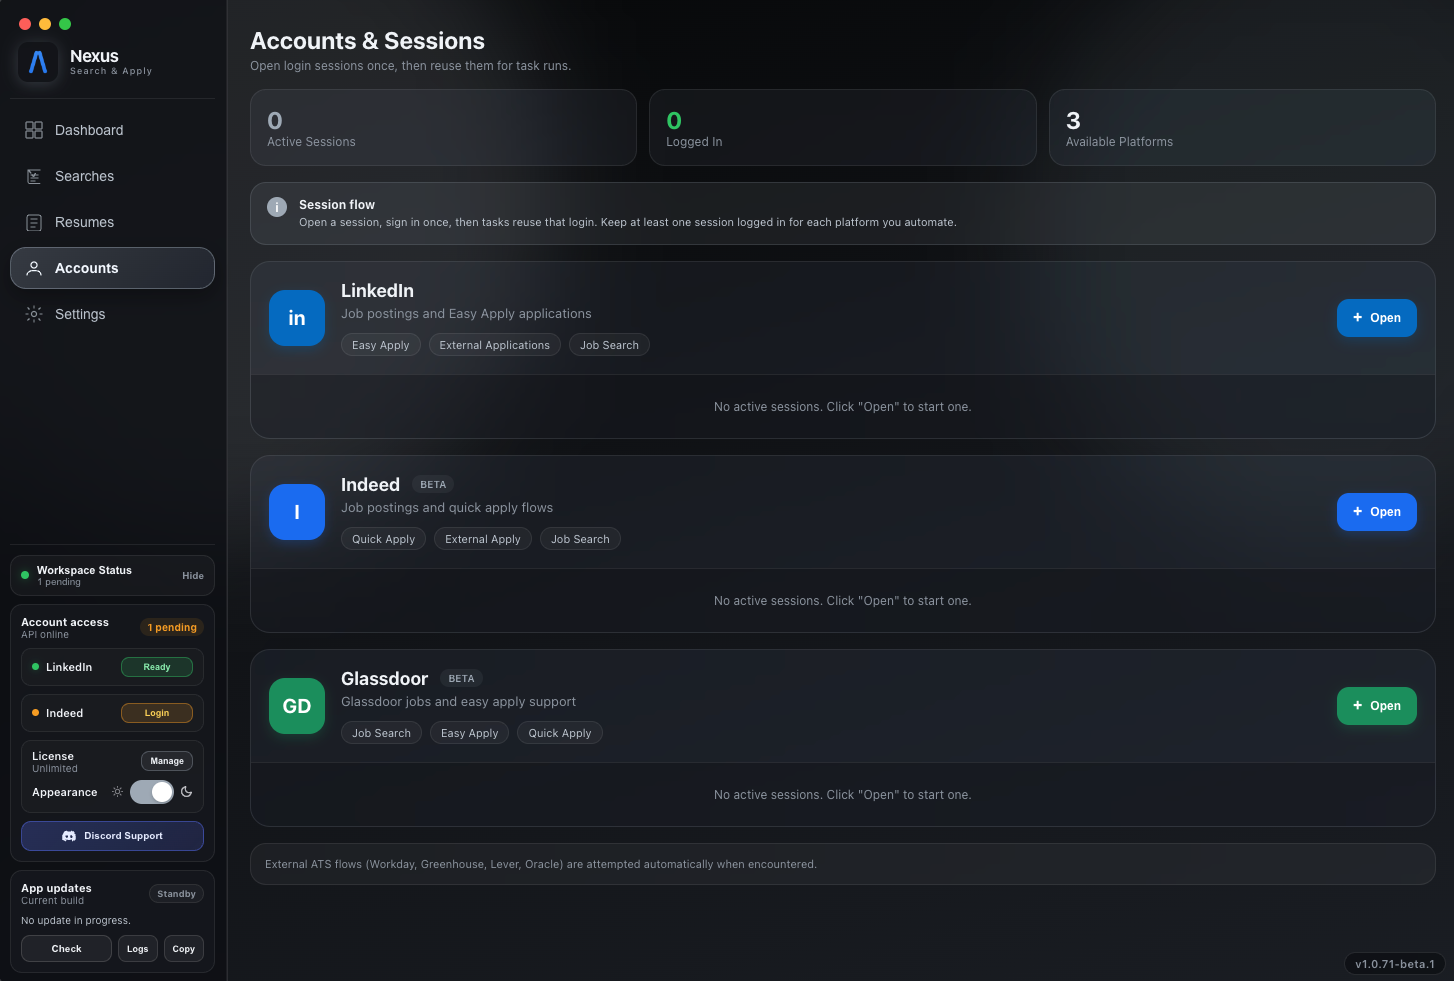Image resolution: width=1454 pixels, height=981 pixels.
Task: Click the Discord Support button
Action: pos(112,836)
